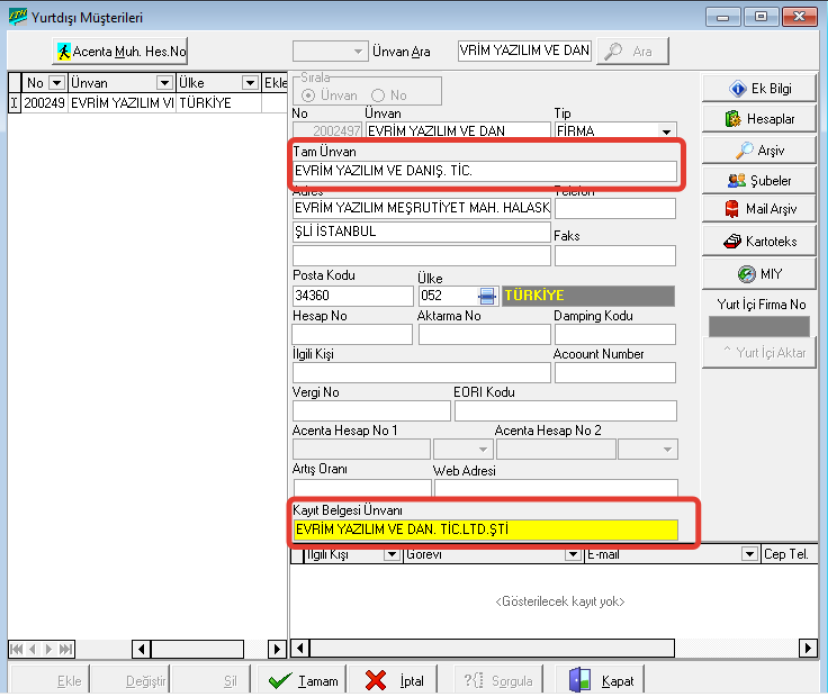Open Arşiv archive button
This screenshot has width=828, height=697.
[x=759, y=150]
